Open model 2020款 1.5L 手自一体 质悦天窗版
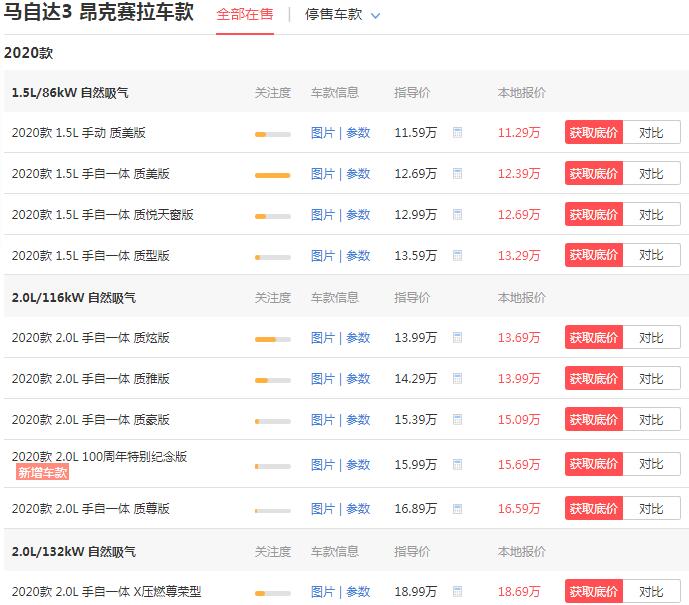The height and width of the screenshot is (605, 689). pyautogui.click(x=102, y=214)
